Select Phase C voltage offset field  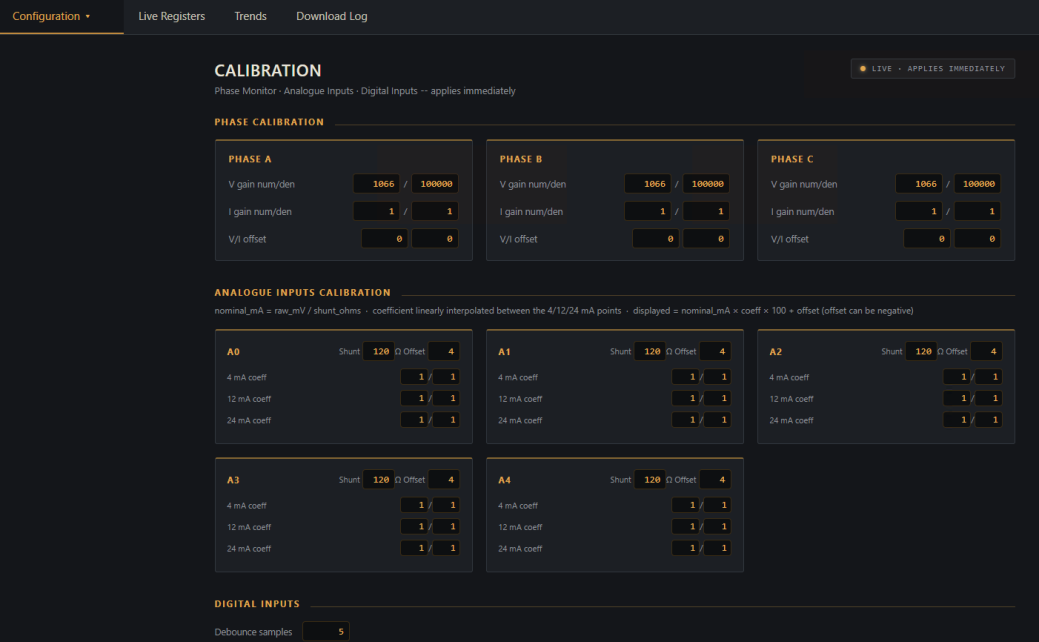pos(926,239)
